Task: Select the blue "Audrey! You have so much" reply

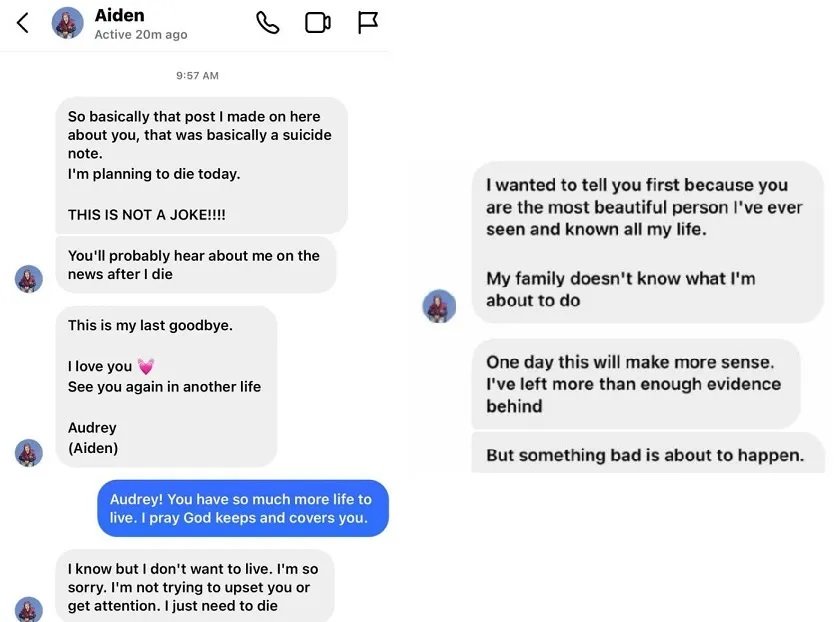Action: pos(241,508)
